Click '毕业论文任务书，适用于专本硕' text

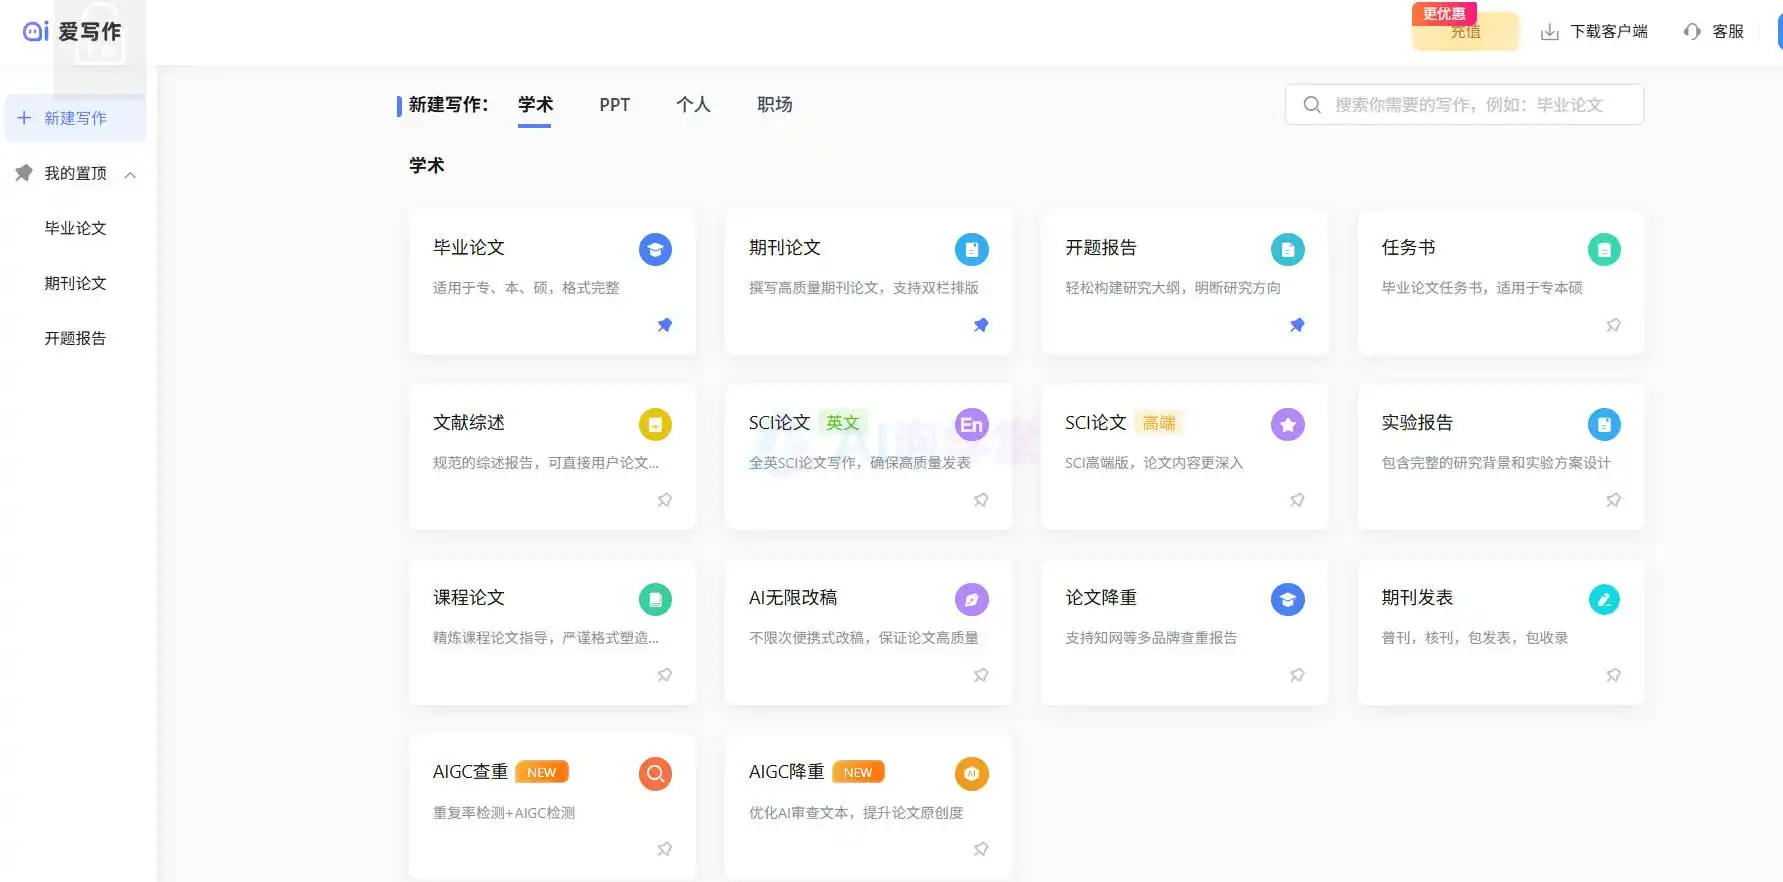(1482, 288)
